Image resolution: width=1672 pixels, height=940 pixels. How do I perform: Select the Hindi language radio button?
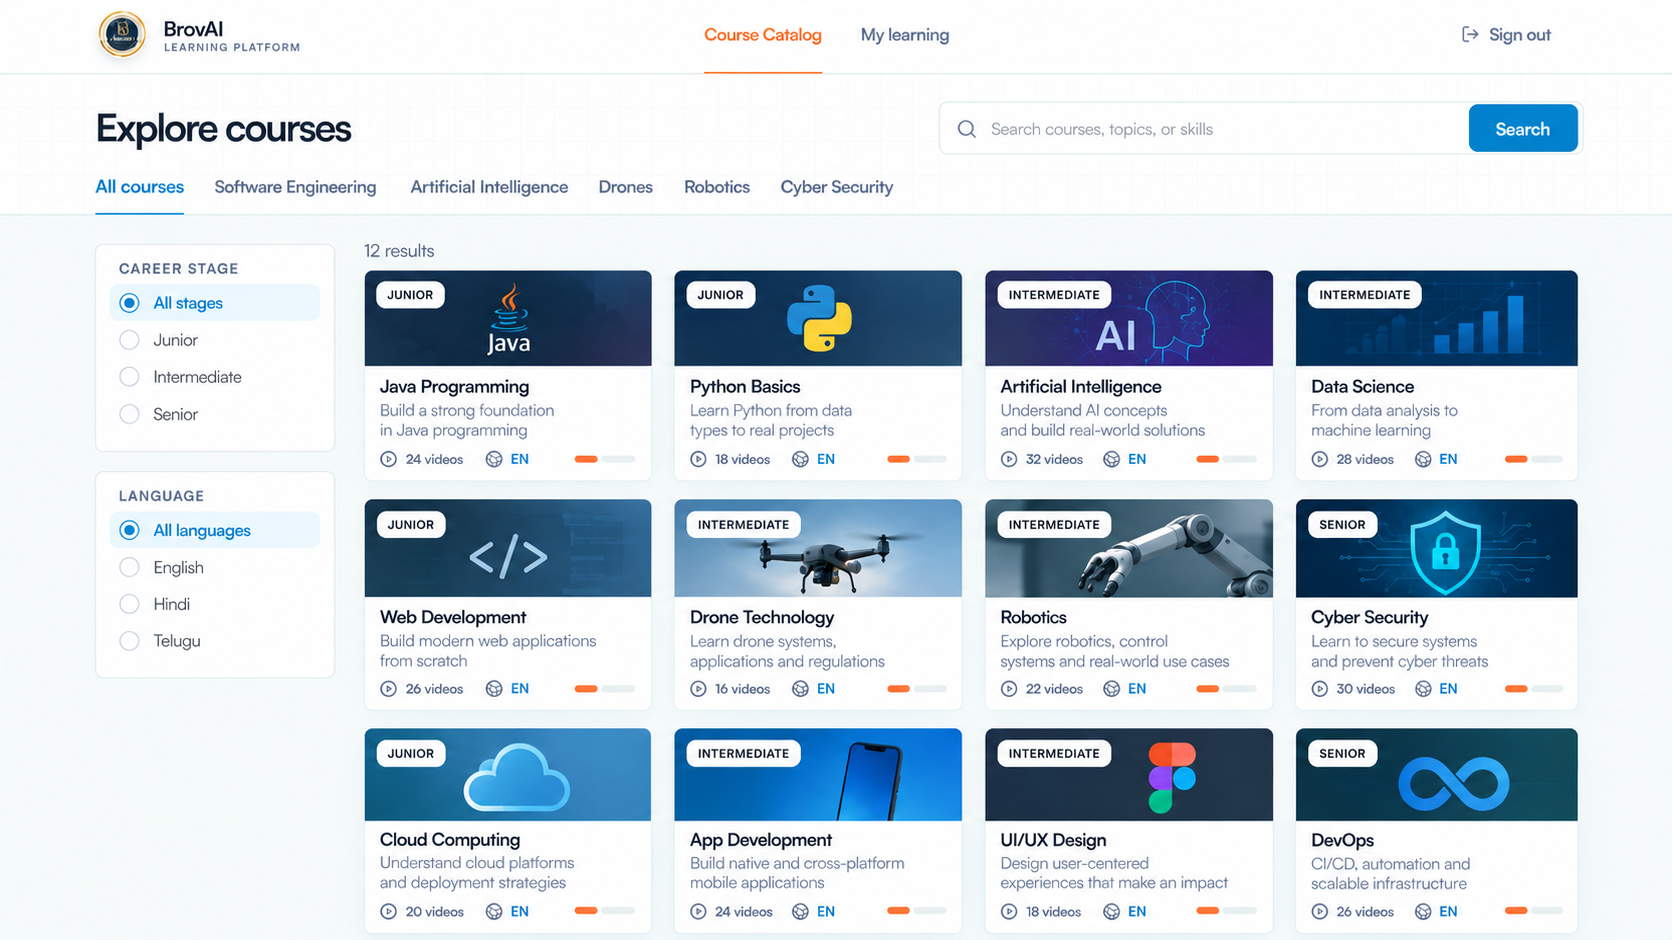(x=129, y=604)
